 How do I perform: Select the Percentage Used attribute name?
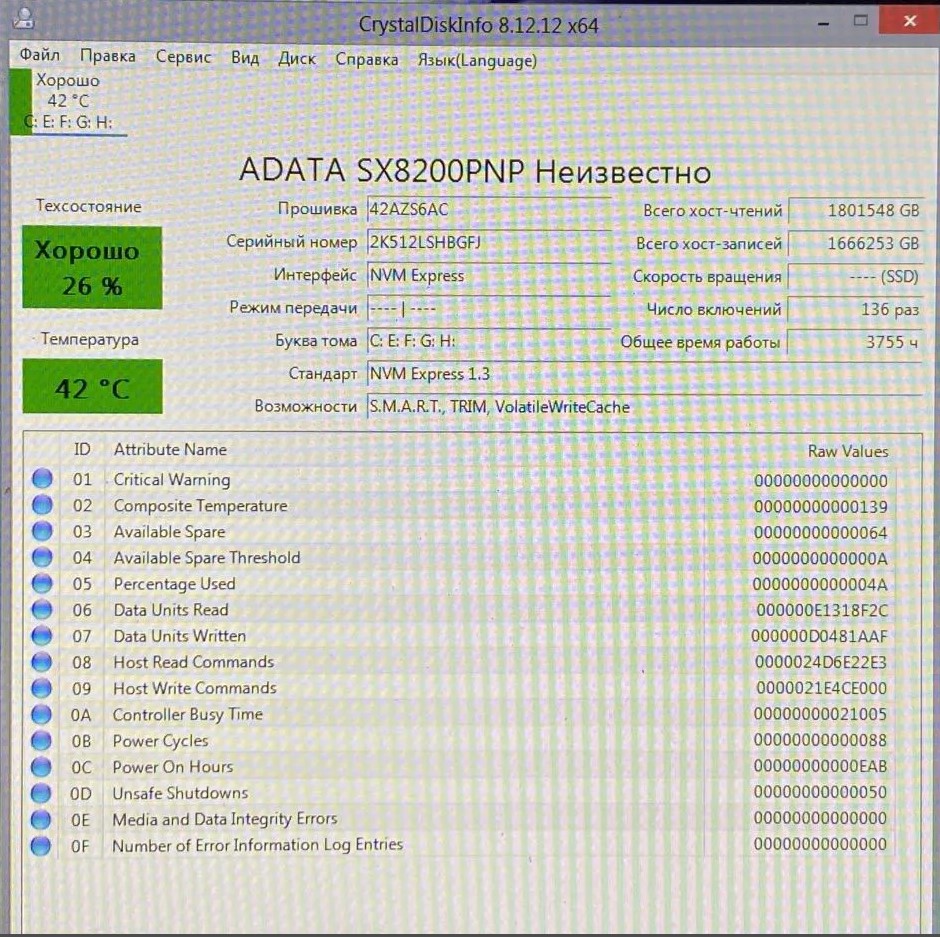pyautogui.click(x=174, y=584)
